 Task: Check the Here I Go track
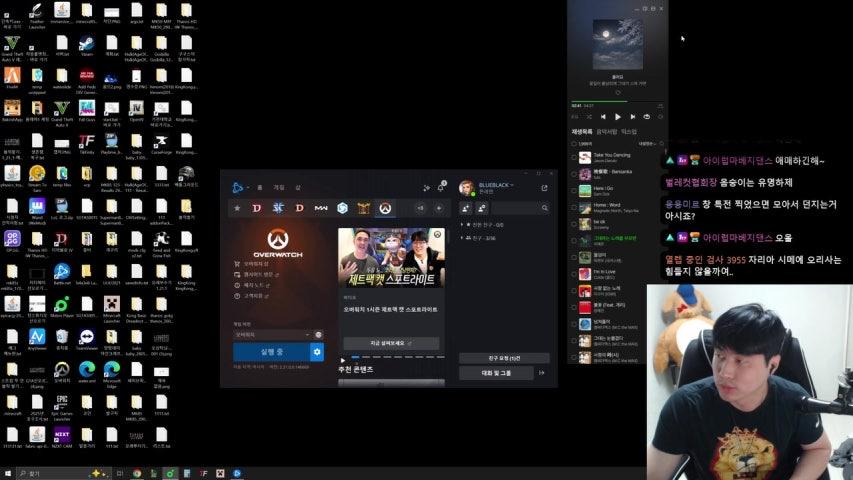574,191
